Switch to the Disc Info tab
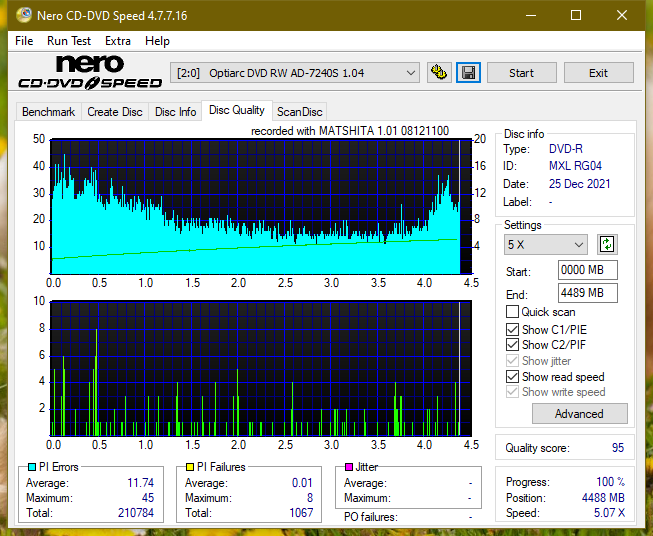 pyautogui.click(x=175, y=112)
